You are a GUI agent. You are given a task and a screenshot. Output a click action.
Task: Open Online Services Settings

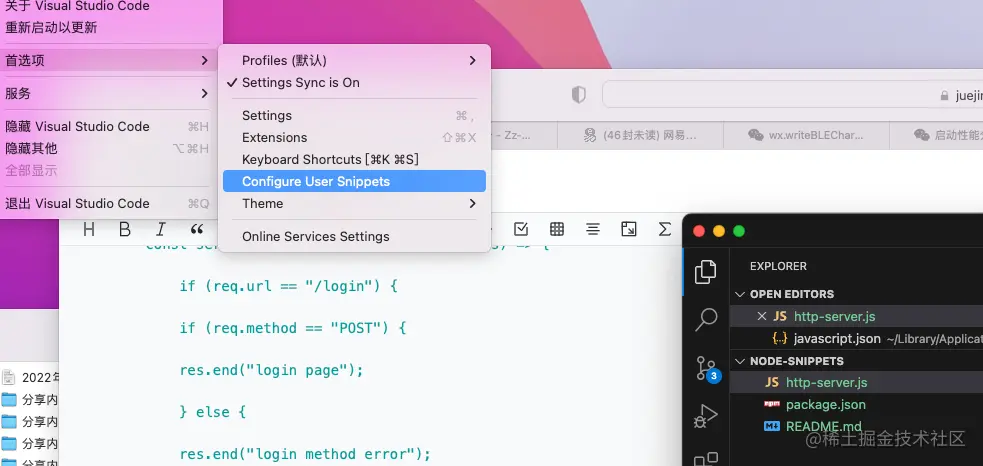click(x=354, y=236)
